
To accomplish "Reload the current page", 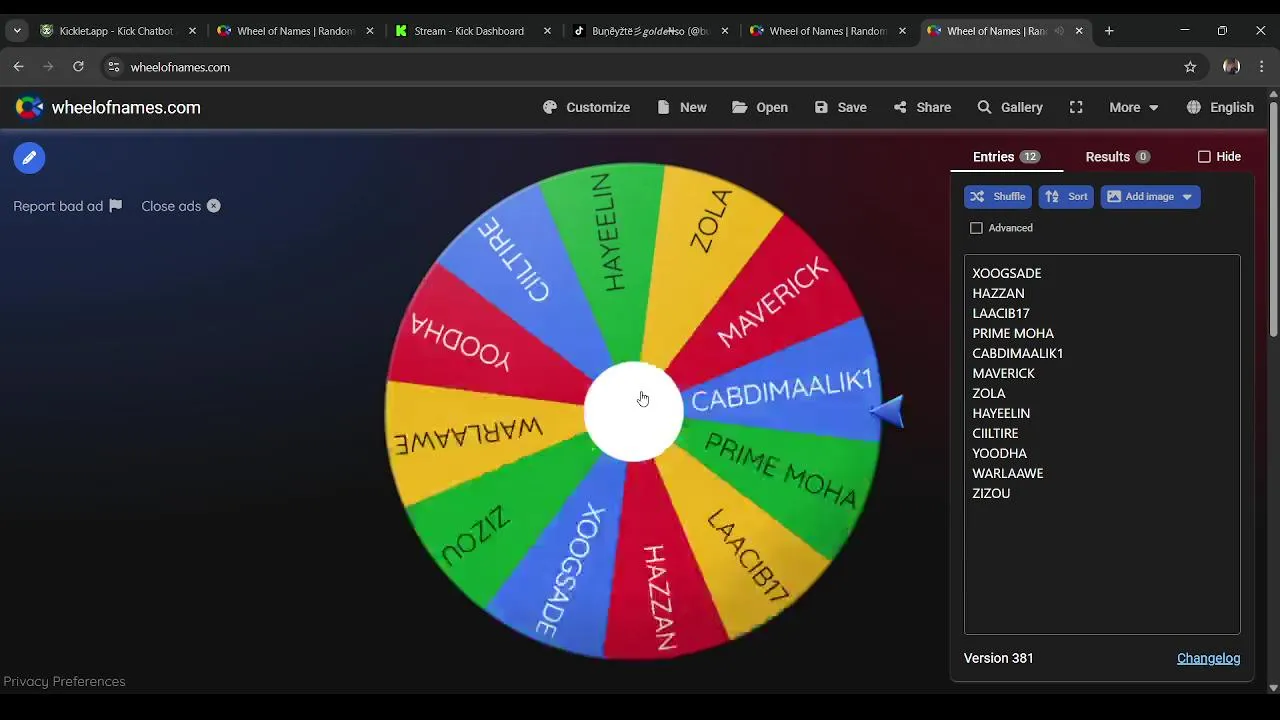I will (78, 67).
